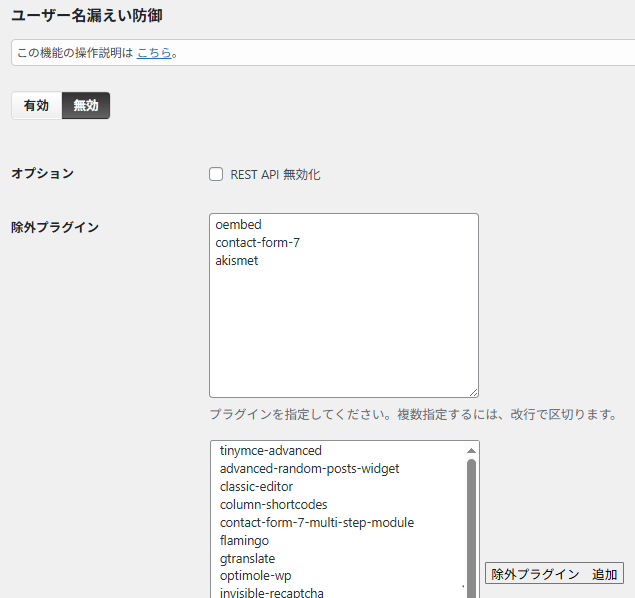635x598 pixels.
Task: Choose classic-editor from the plugin list
Action: pos(256,487)
